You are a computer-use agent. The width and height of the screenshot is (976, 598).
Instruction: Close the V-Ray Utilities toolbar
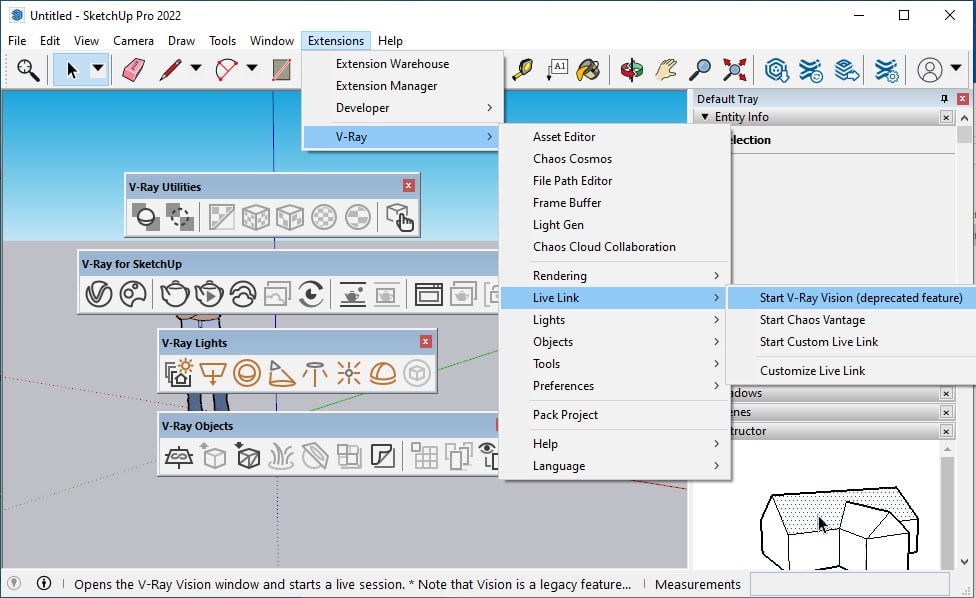(408, 185)
